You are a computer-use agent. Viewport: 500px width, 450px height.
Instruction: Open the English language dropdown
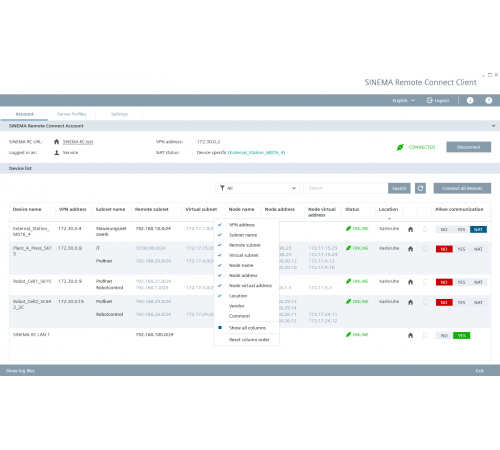tap(403, 100)
